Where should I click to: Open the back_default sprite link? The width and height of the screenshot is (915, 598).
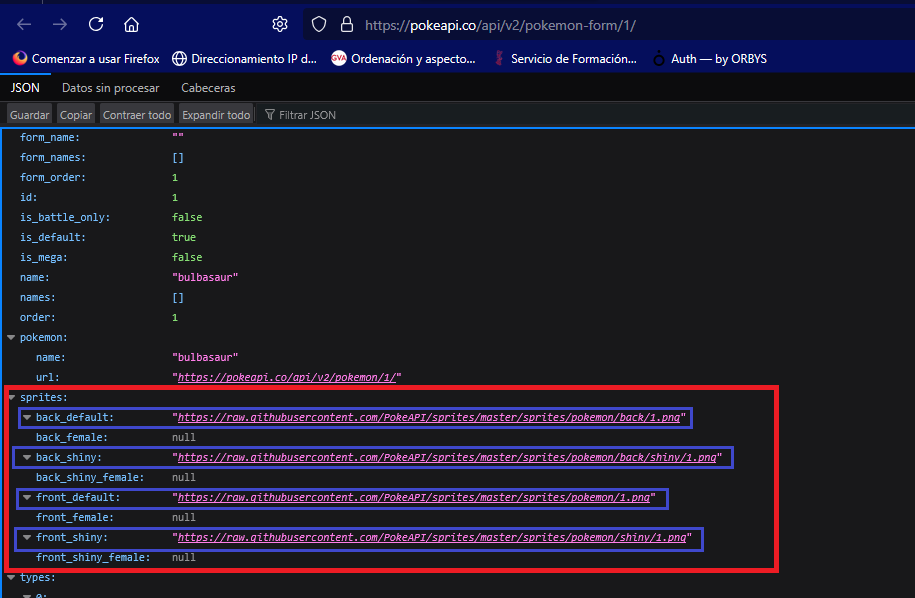429,418
